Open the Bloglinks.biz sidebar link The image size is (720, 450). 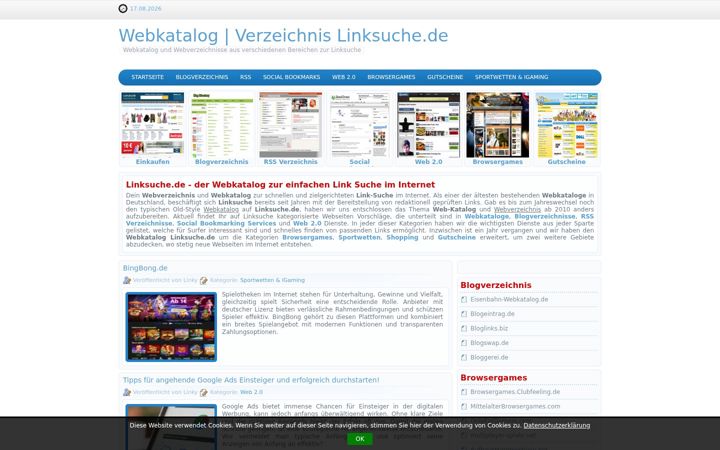tap(489, 328)
